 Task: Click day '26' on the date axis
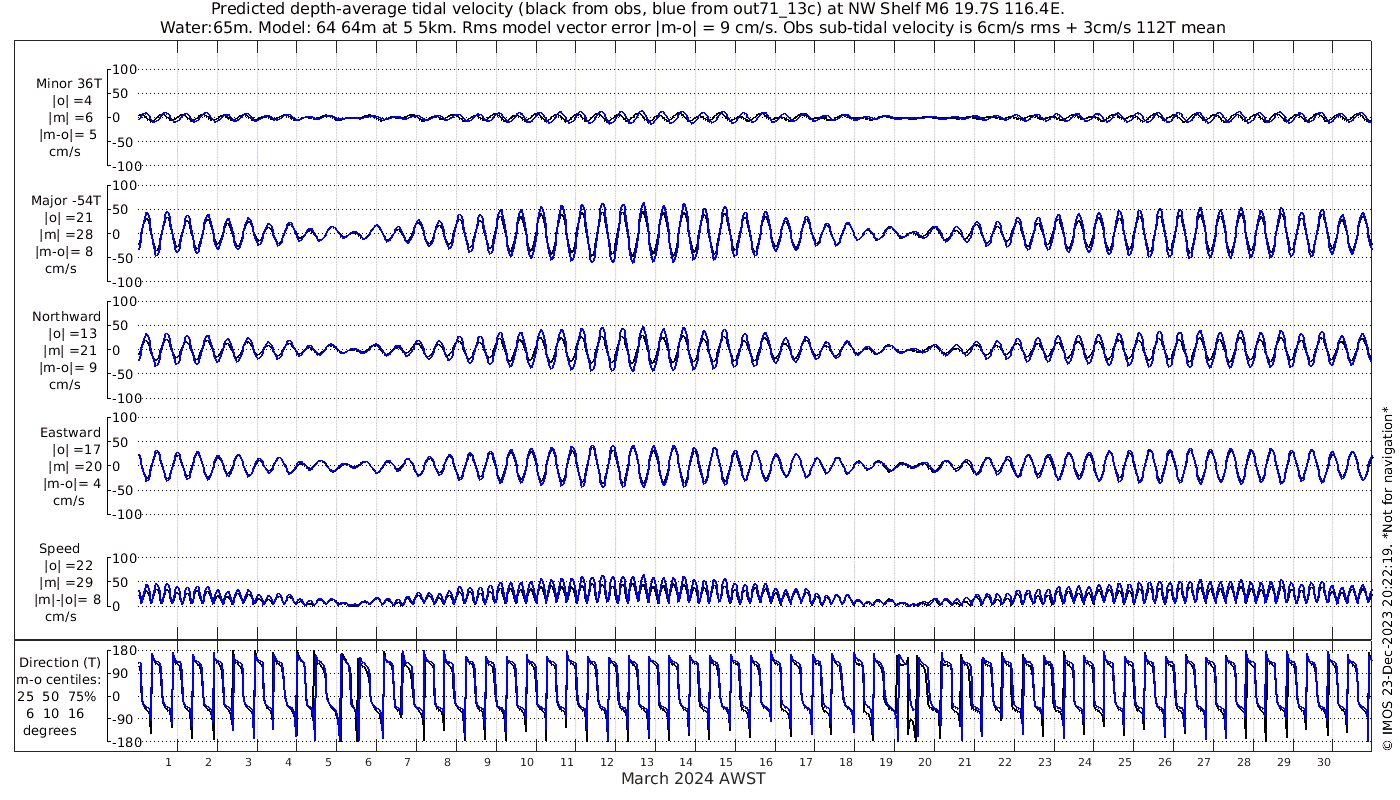1164,762
